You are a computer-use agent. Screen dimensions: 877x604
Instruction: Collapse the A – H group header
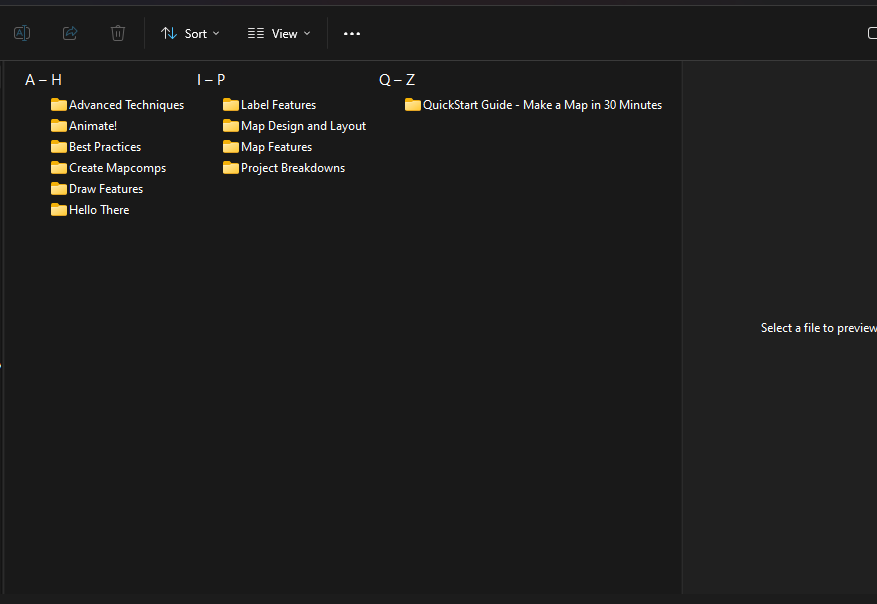pyautogui.click(x=43, y=80)
